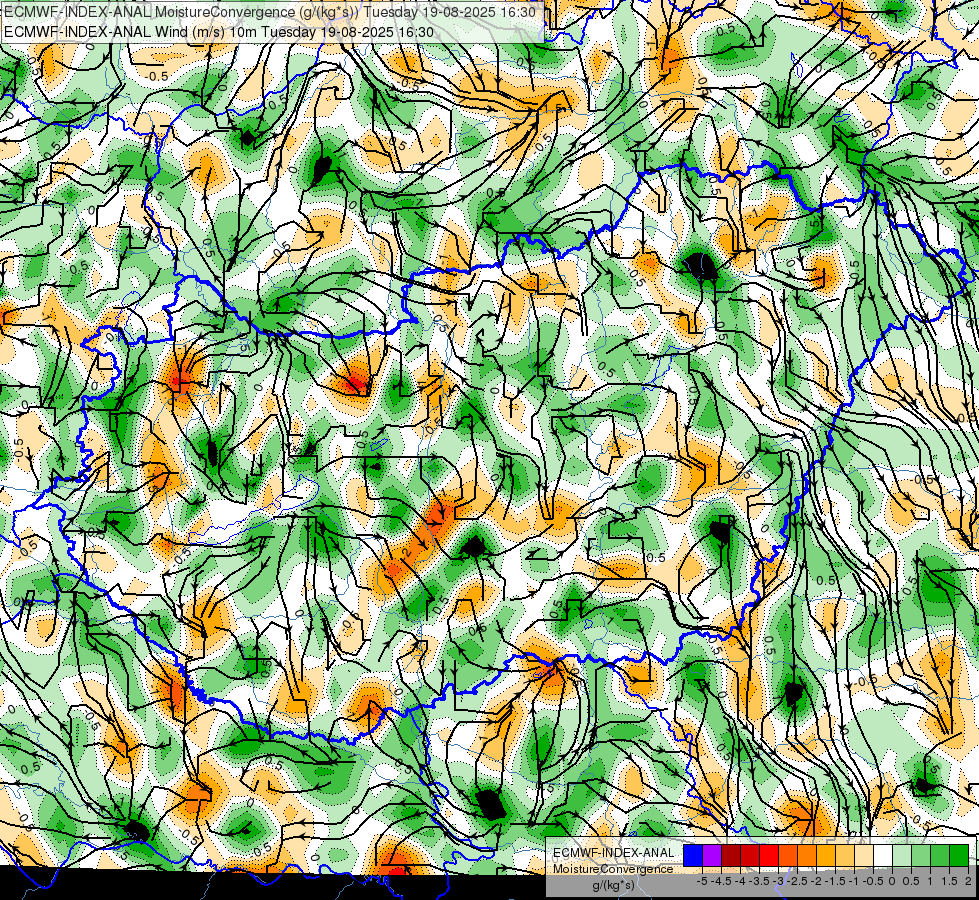979x900 pixels.
Task: Click the -1.5 tick value on legend scale
Action: (835, 881)
